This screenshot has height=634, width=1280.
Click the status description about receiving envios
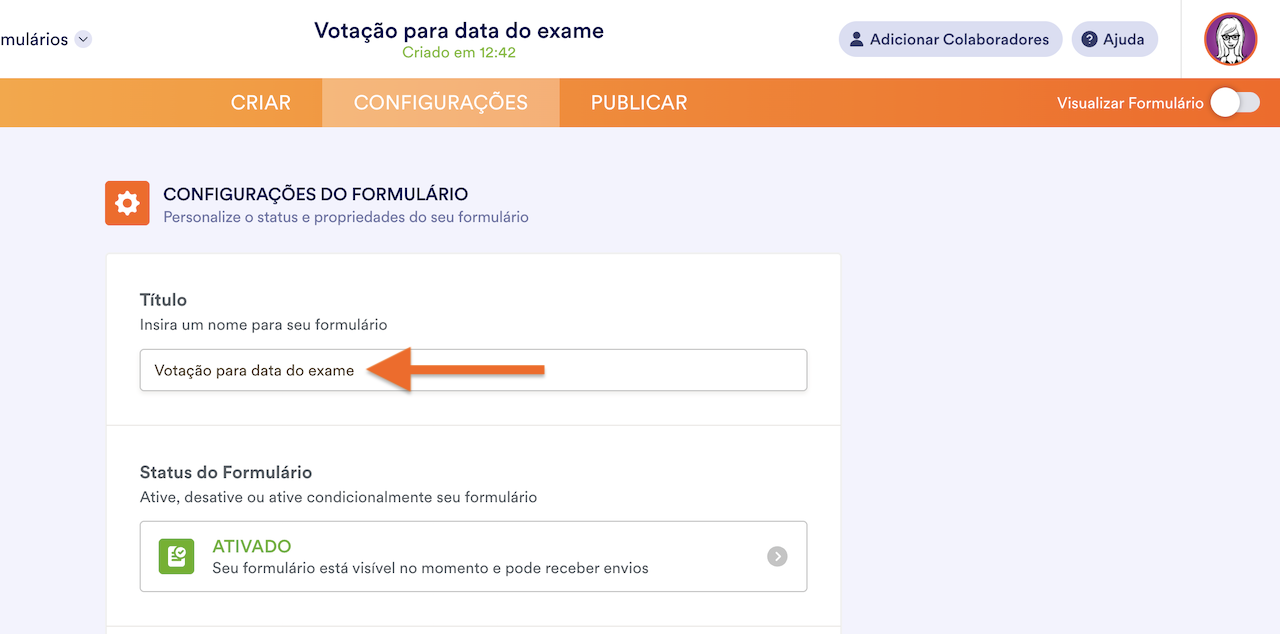pos(430,568)
